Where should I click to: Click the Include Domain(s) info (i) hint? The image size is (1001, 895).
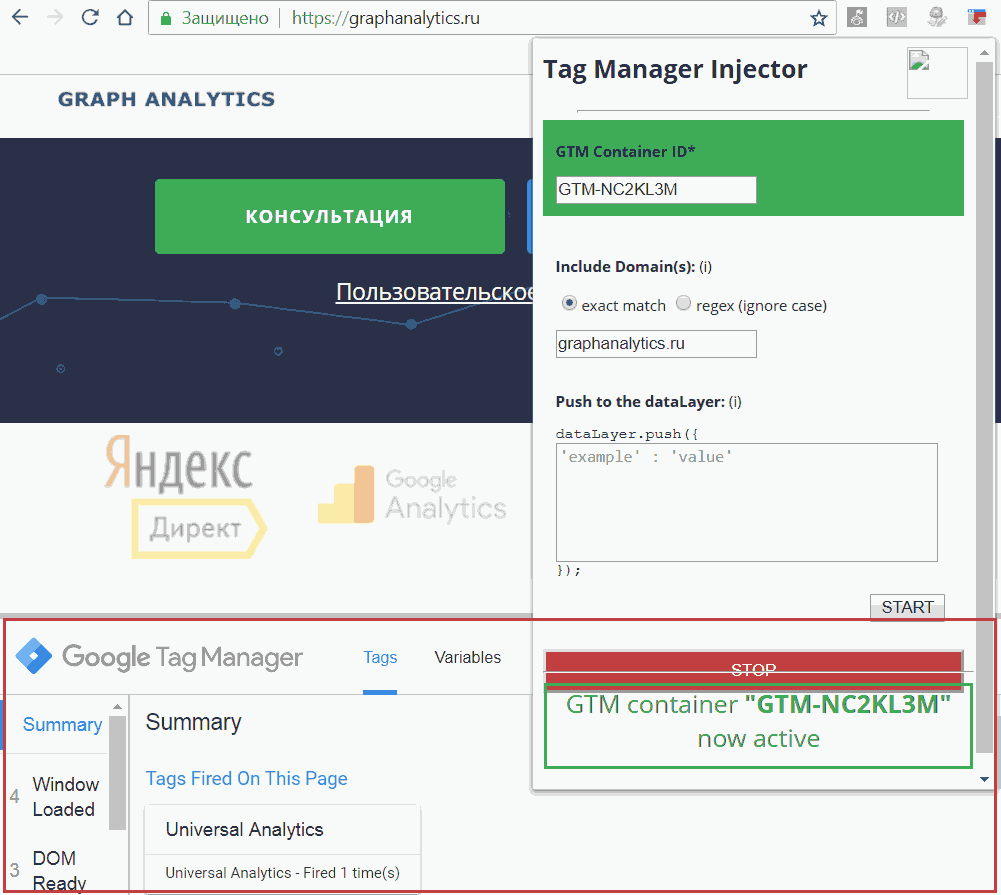pyautogui.click(x=705, y=267)
